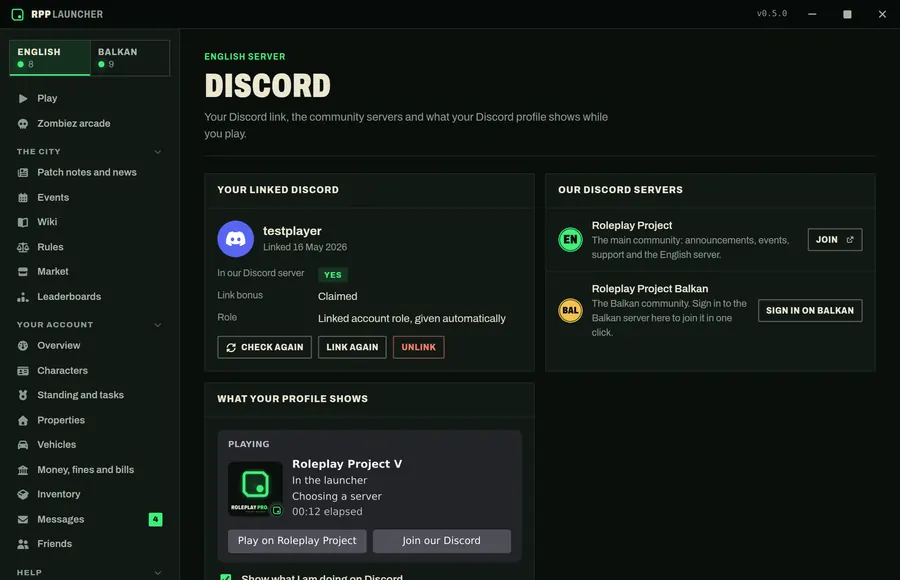Click the unread Messages count badge
900x580 pixels.
[155, 519]
